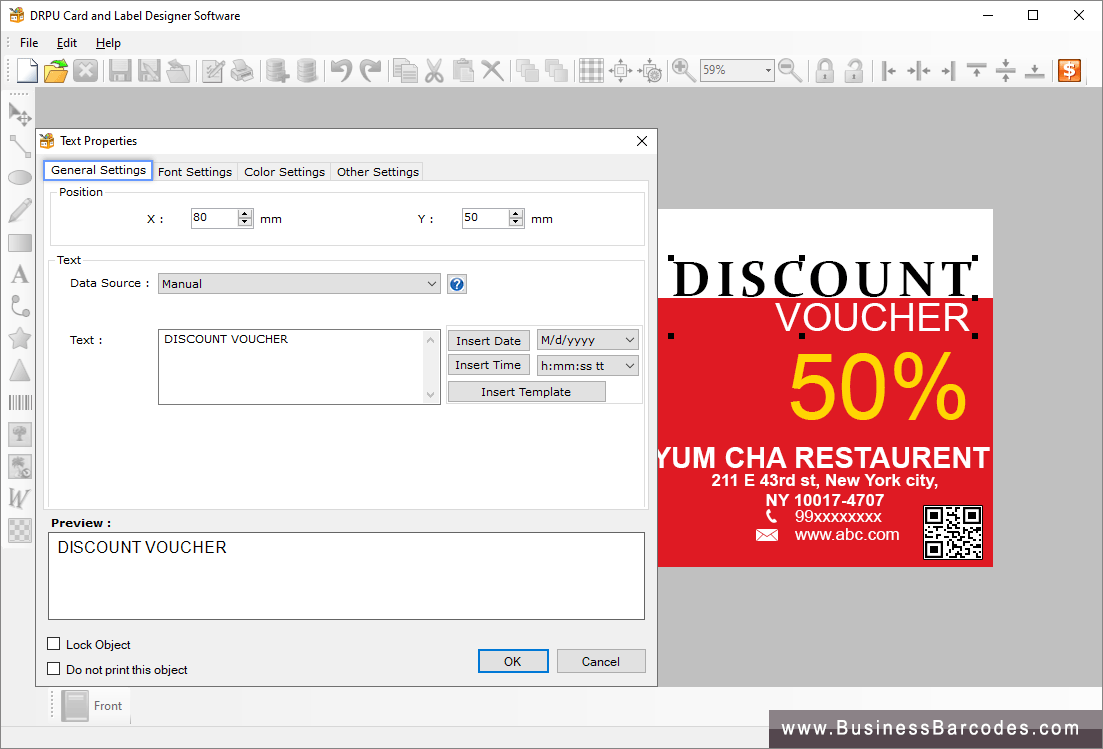
Task: Select the Ellipse shape tool
Action: tap(20, 178)
